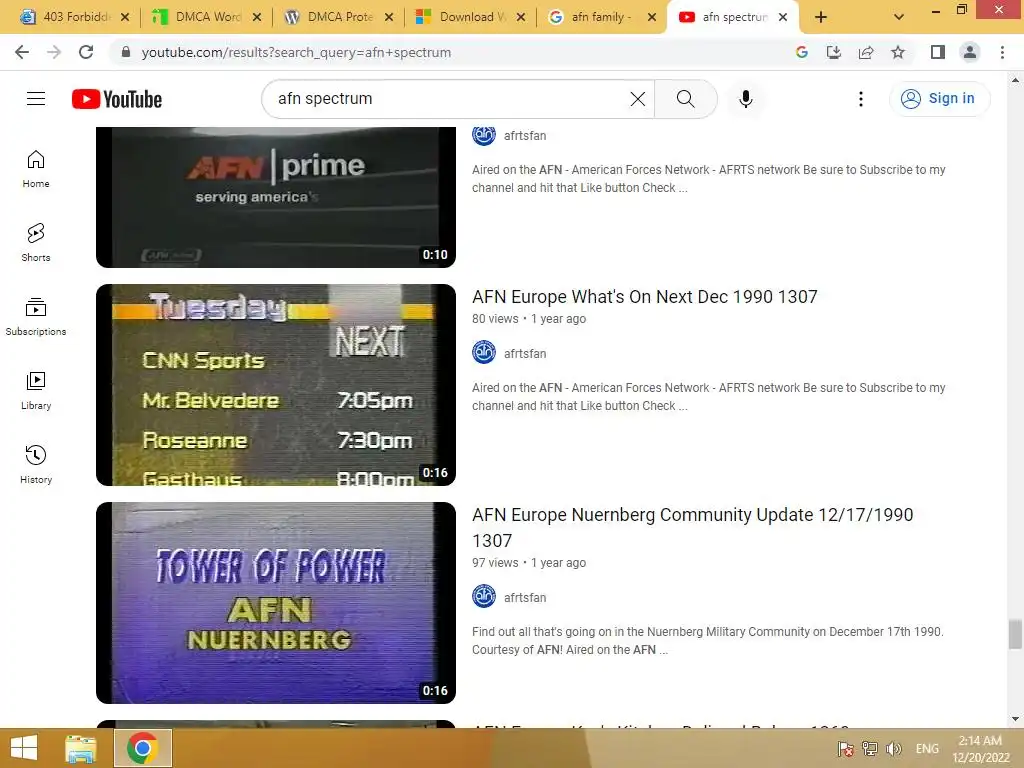Close the 403 Forbidden tab

pyautogui.click(x=125, y=18)
